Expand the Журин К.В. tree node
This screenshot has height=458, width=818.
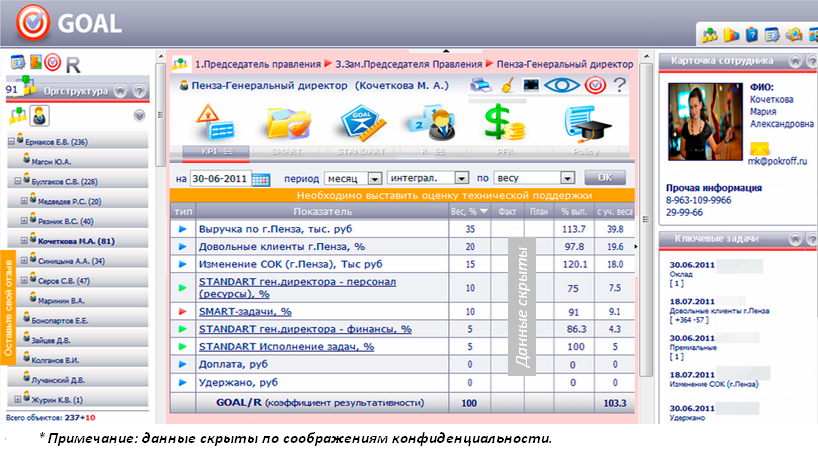18,400
